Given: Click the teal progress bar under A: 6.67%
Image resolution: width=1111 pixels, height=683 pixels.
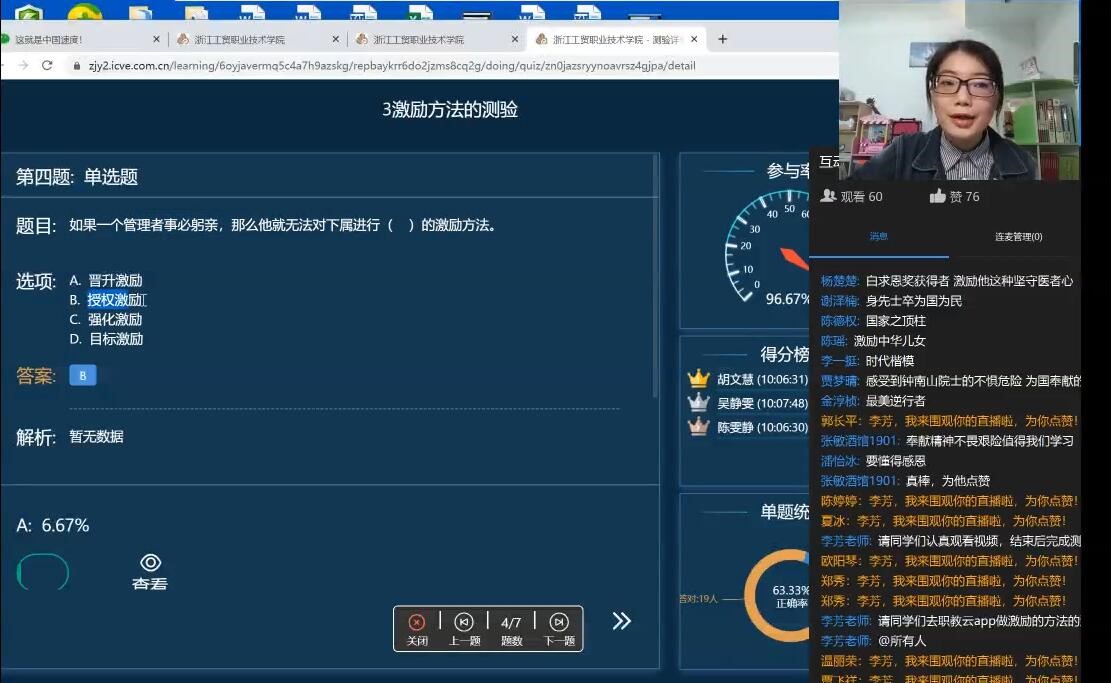Looking at the screenshot, I should [43, 572].
